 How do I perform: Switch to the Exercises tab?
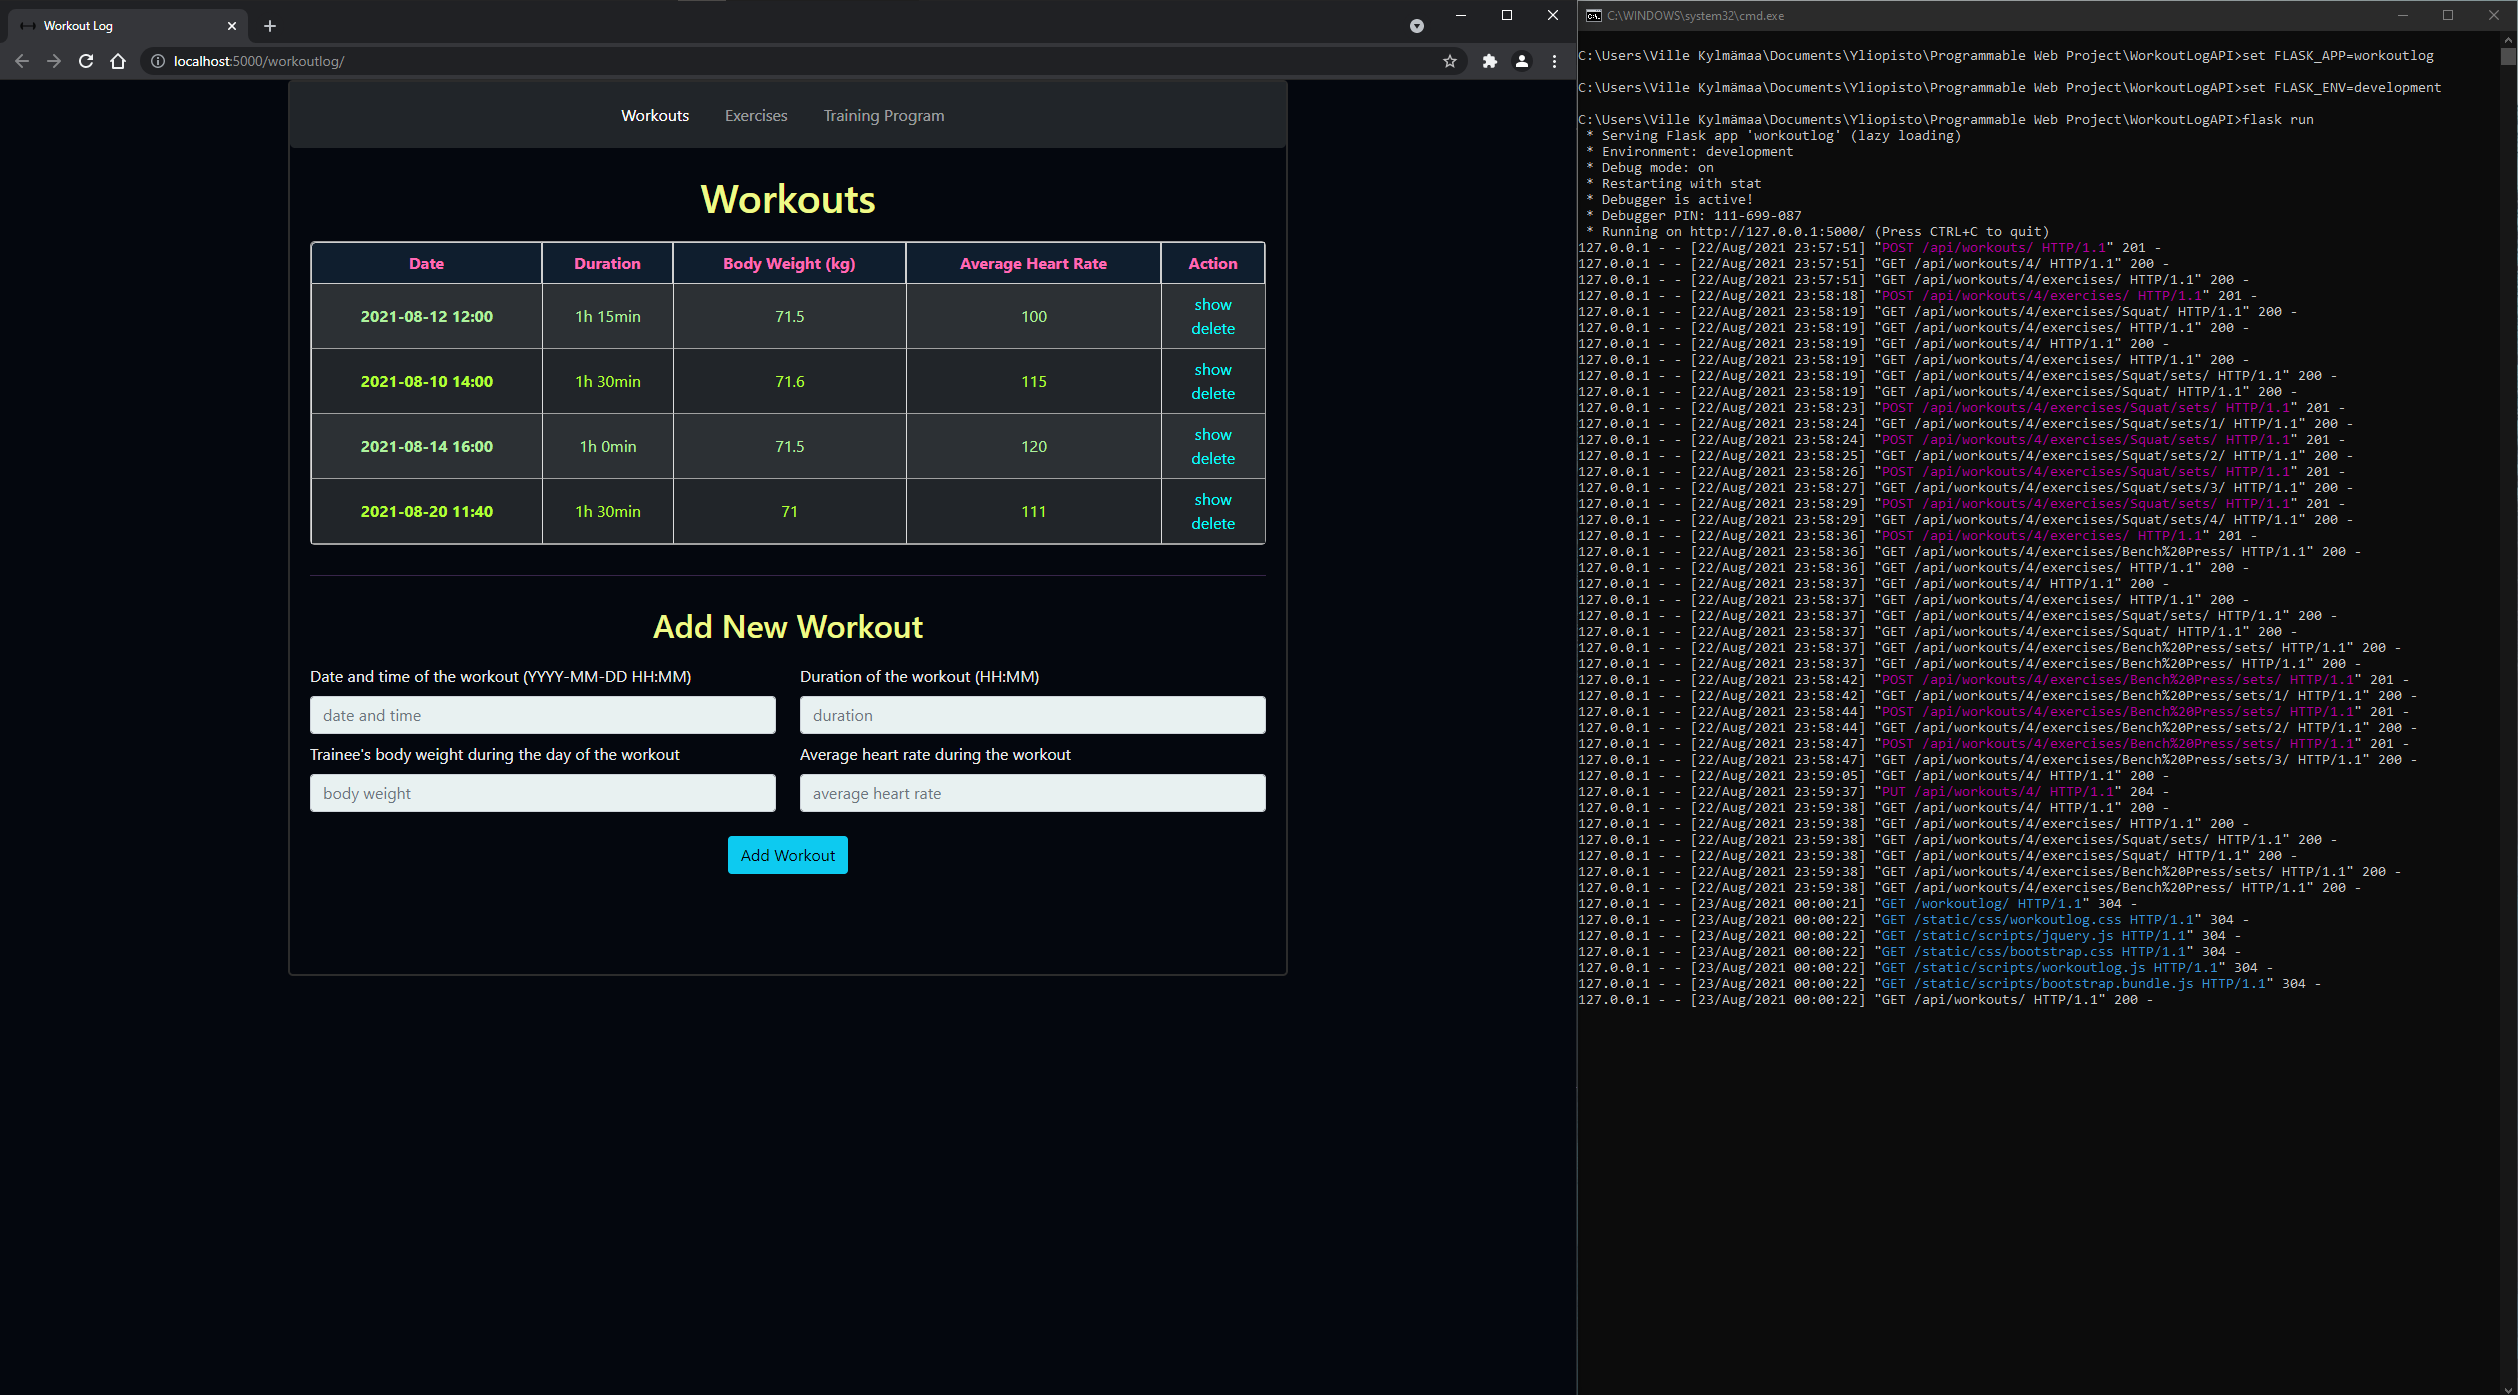(x=754, y=115)
